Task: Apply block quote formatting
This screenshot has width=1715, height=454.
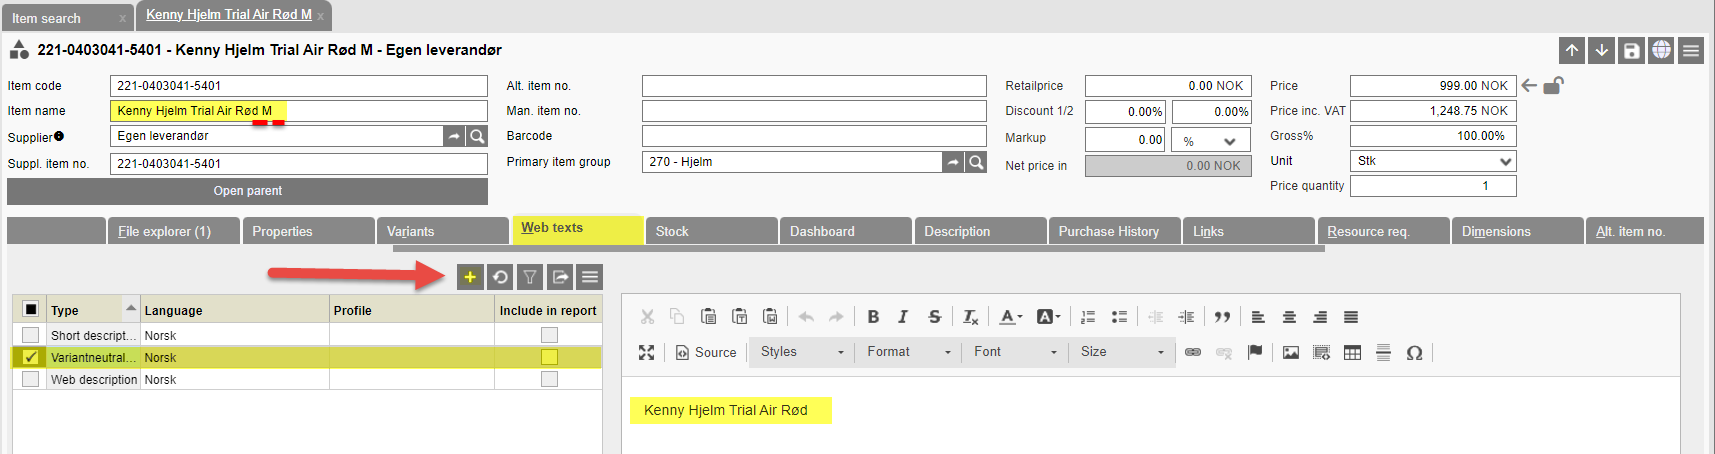Action: [x=1222, y=317]
